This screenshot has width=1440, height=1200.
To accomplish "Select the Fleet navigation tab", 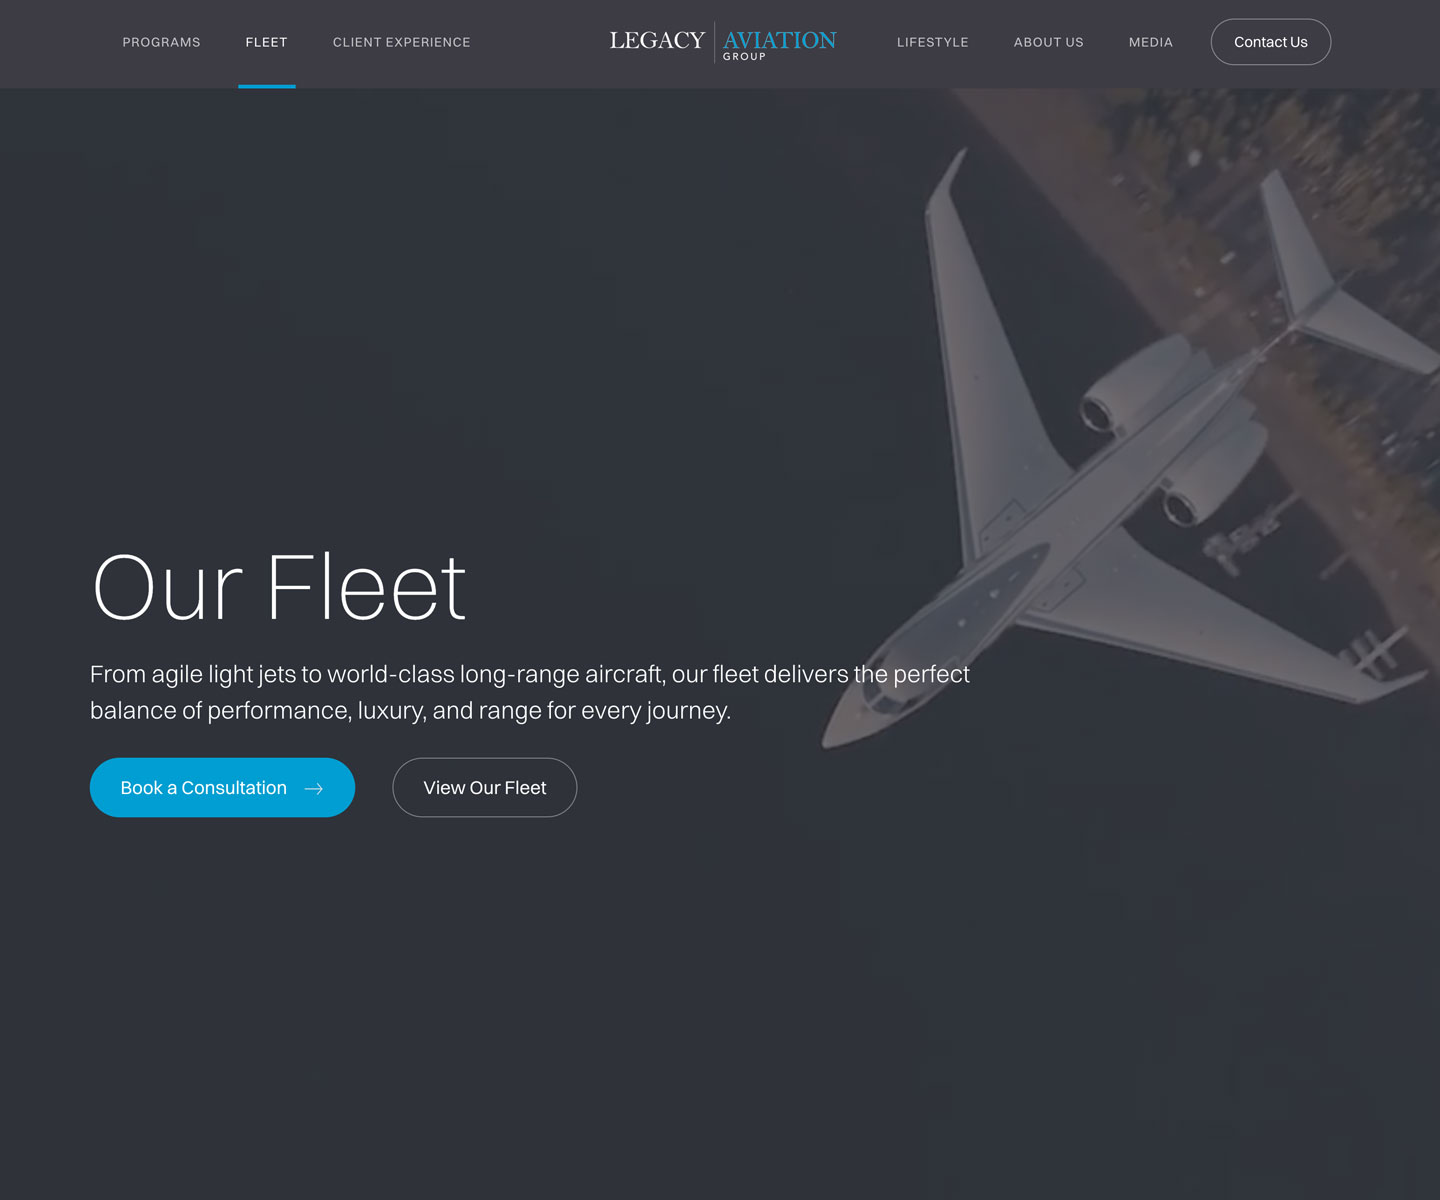I will tap(266, 42).
